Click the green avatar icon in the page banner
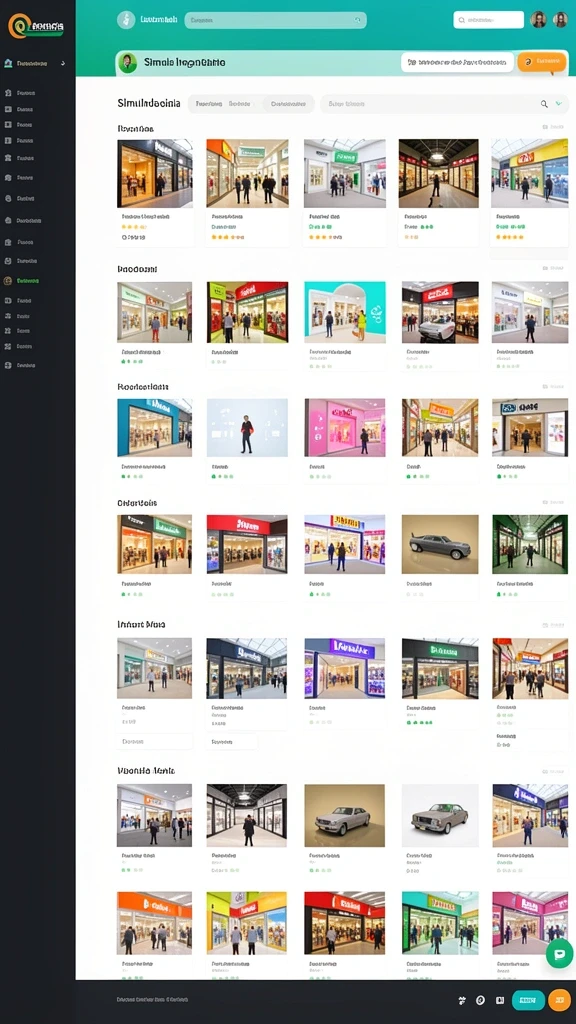This screenshot has width=576, height=1024. point(127,63)
